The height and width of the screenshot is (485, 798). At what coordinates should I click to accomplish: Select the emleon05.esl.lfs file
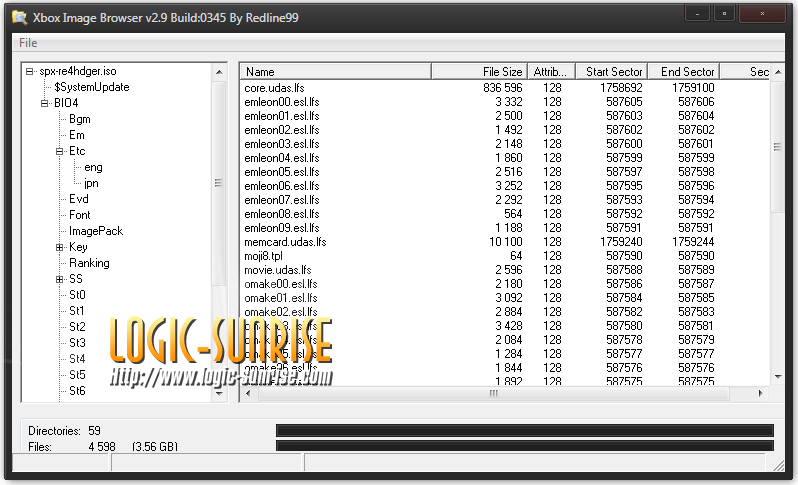[x=282, y=172]
